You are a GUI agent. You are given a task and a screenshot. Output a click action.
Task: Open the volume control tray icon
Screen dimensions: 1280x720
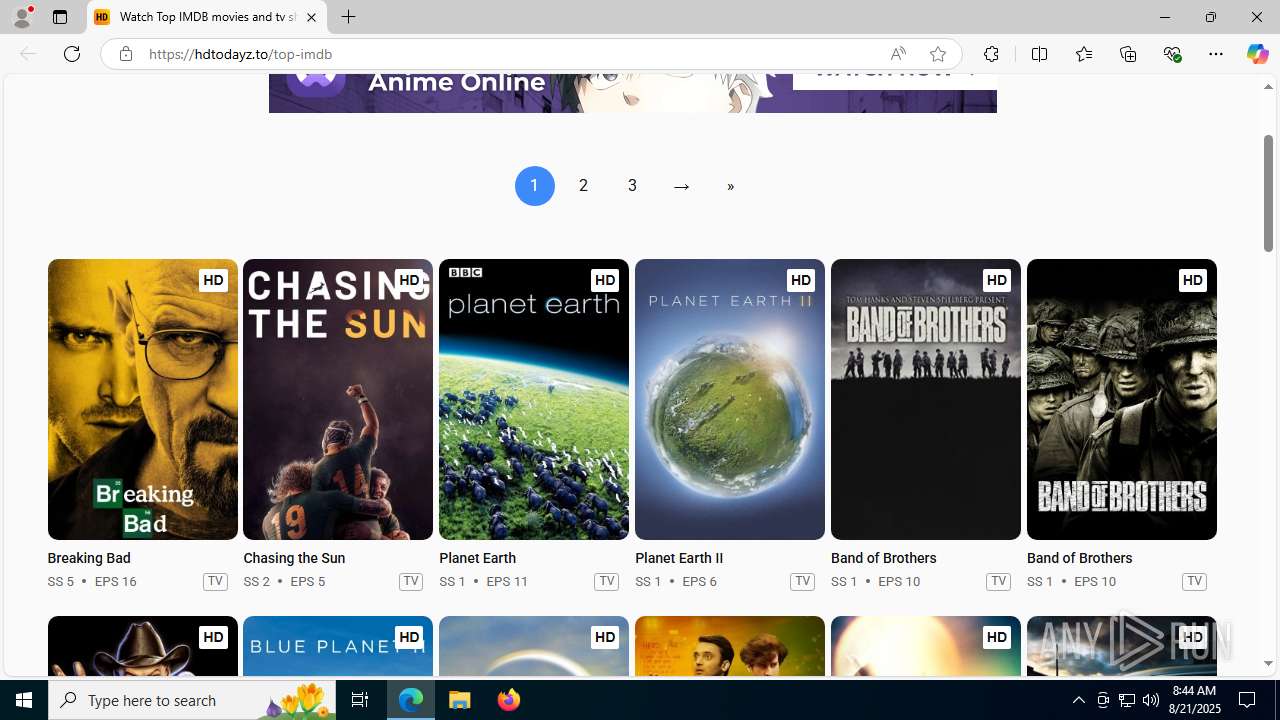(1151, 700)
